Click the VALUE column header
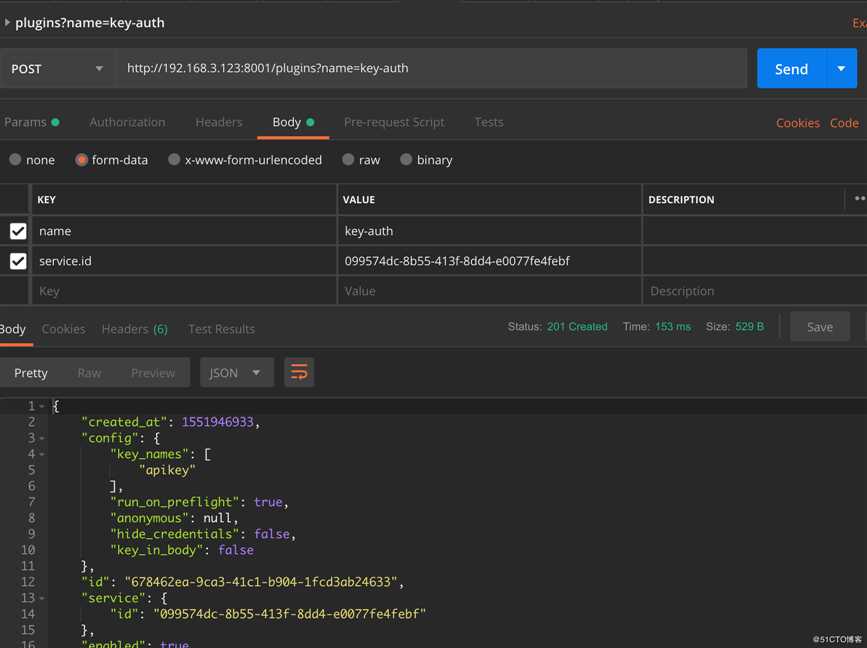The height and width of the screenshot is (648, 867). (358, 200)
